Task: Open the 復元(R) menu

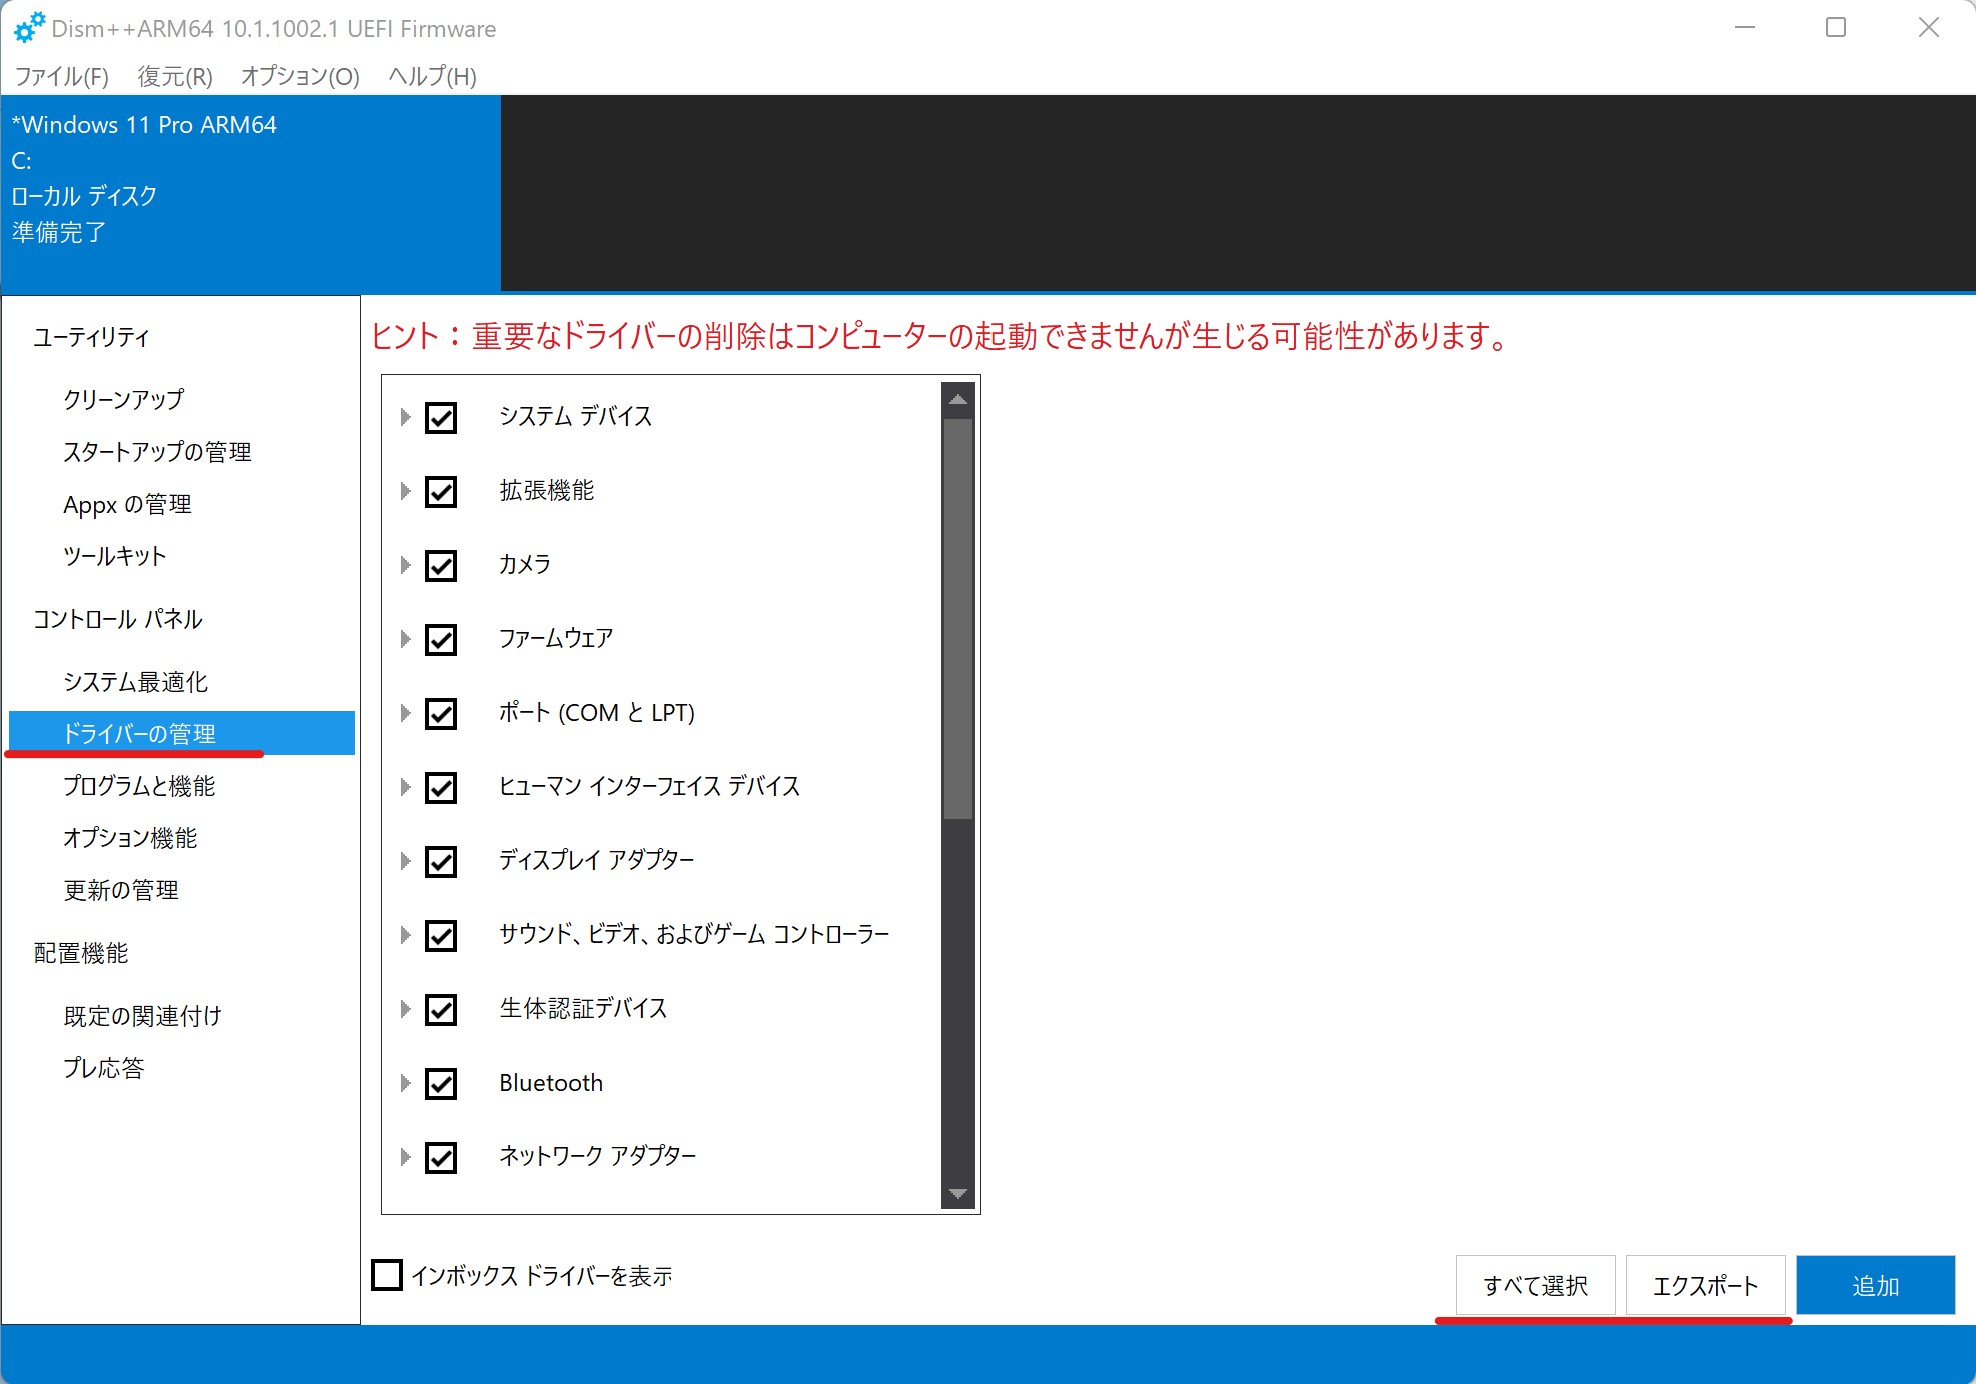Action: coord(175,76)
